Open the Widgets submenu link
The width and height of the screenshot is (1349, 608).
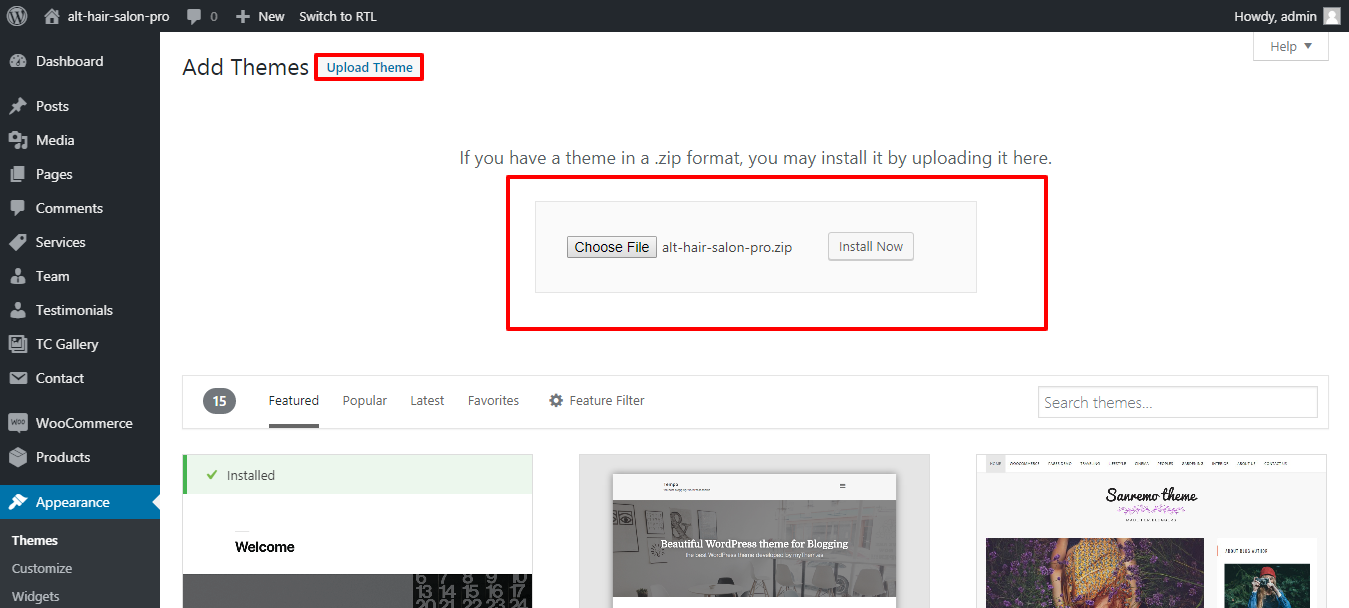pos(36,596)
